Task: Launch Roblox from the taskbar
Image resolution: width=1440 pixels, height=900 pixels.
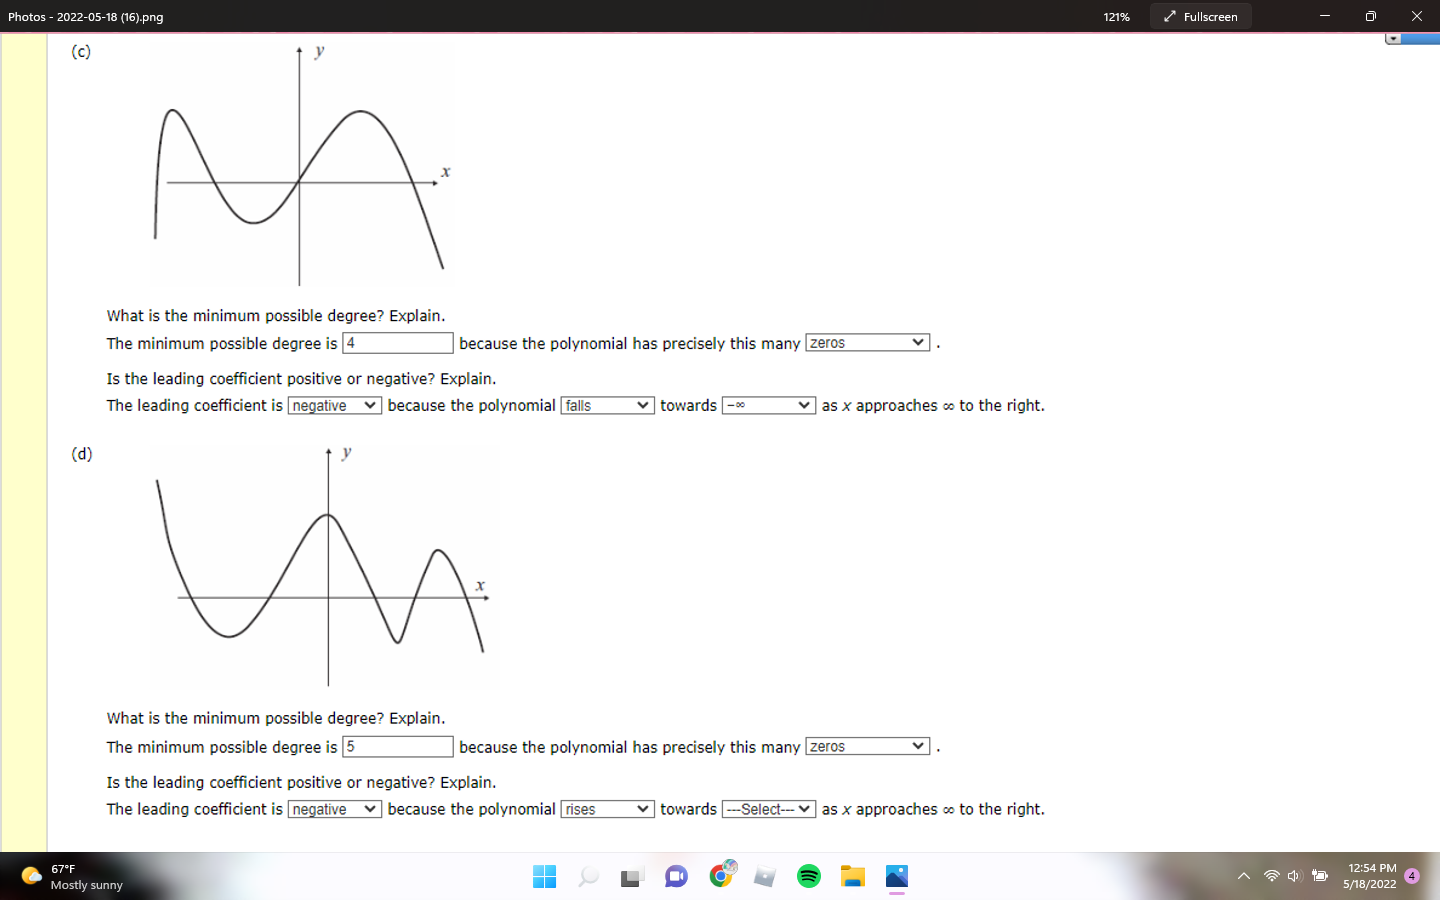Action: 764,877
